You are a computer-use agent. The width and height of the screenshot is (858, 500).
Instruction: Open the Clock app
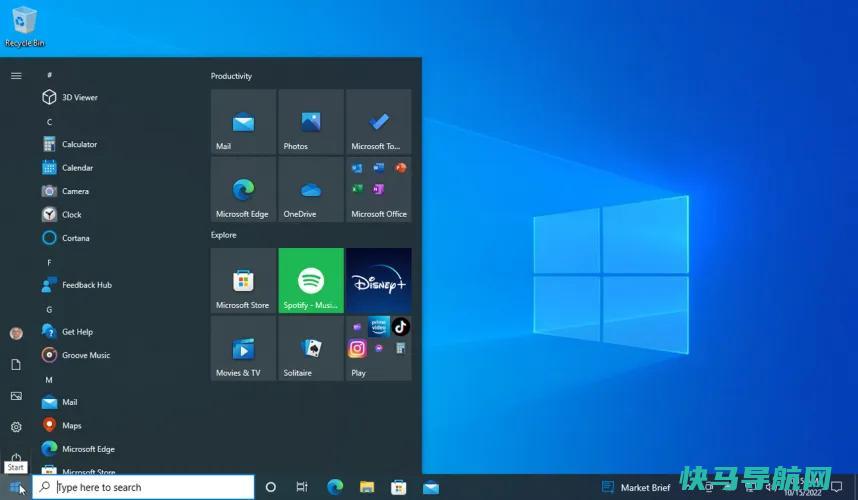click(61, 214)
